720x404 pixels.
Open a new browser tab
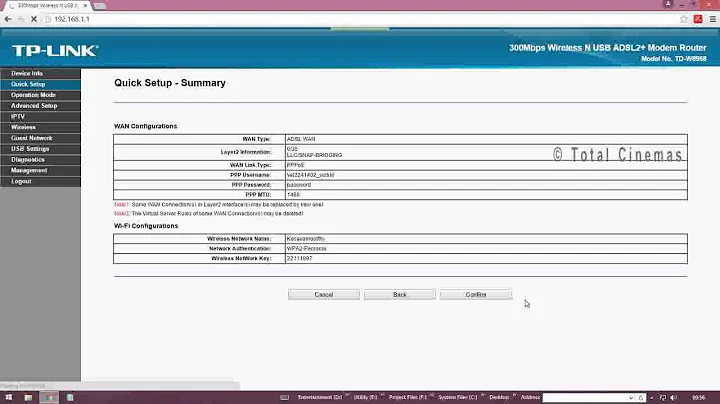100,6
